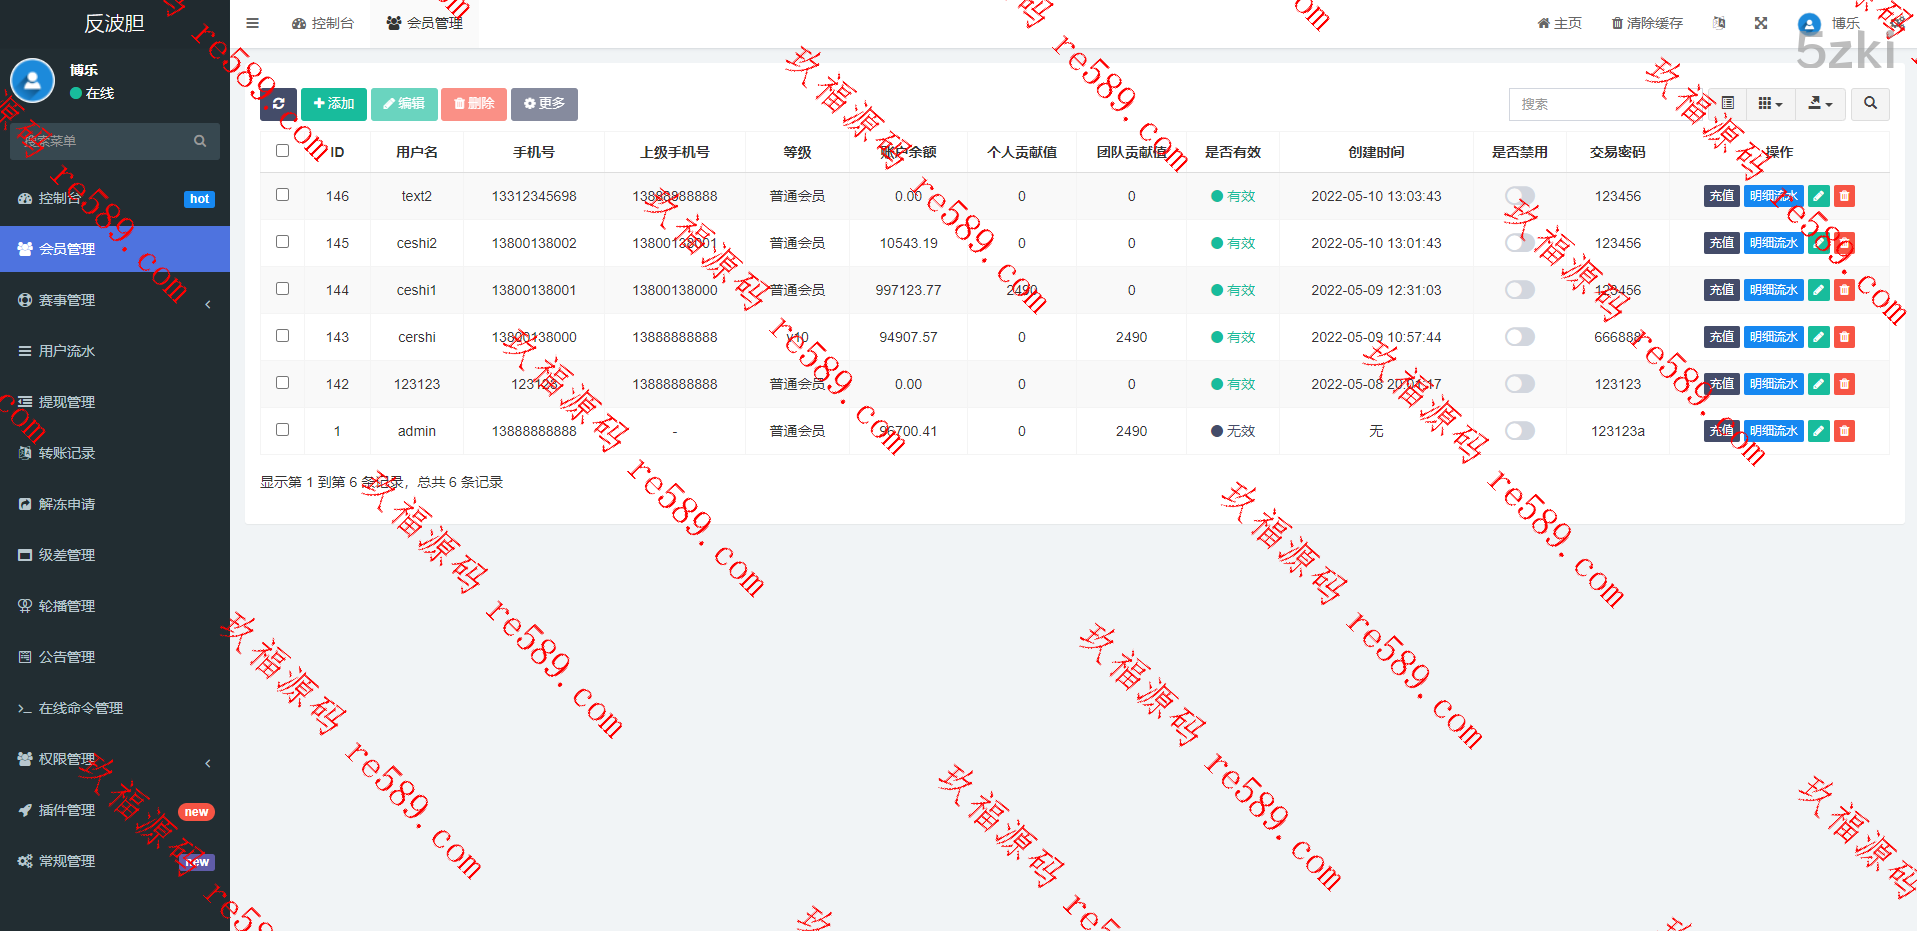Click red delete icon for user admin
This screenshot has height=931, width=1917.
coord(1844,431)
